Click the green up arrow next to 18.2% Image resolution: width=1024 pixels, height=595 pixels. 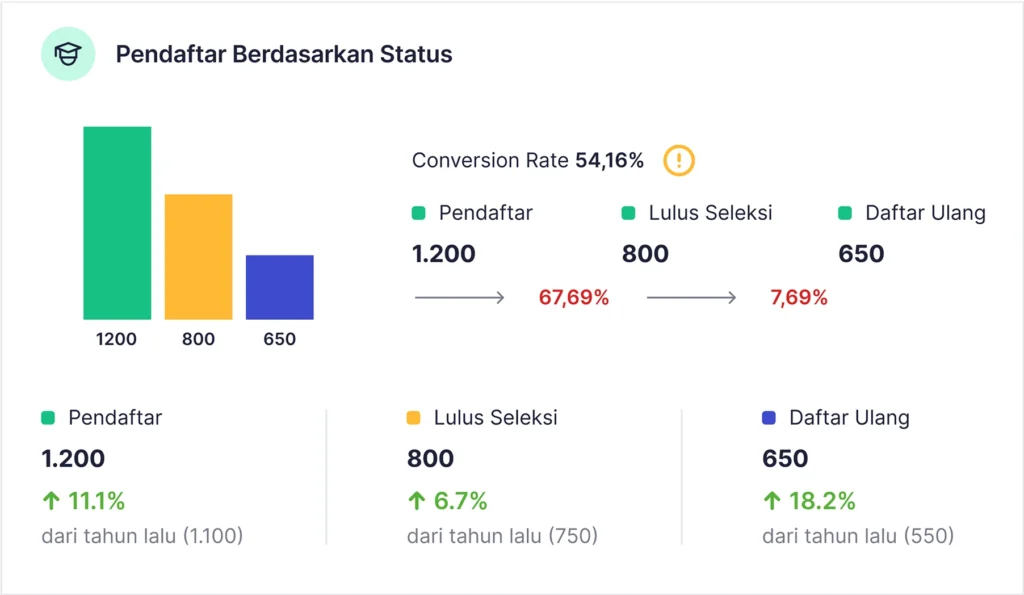772,501
